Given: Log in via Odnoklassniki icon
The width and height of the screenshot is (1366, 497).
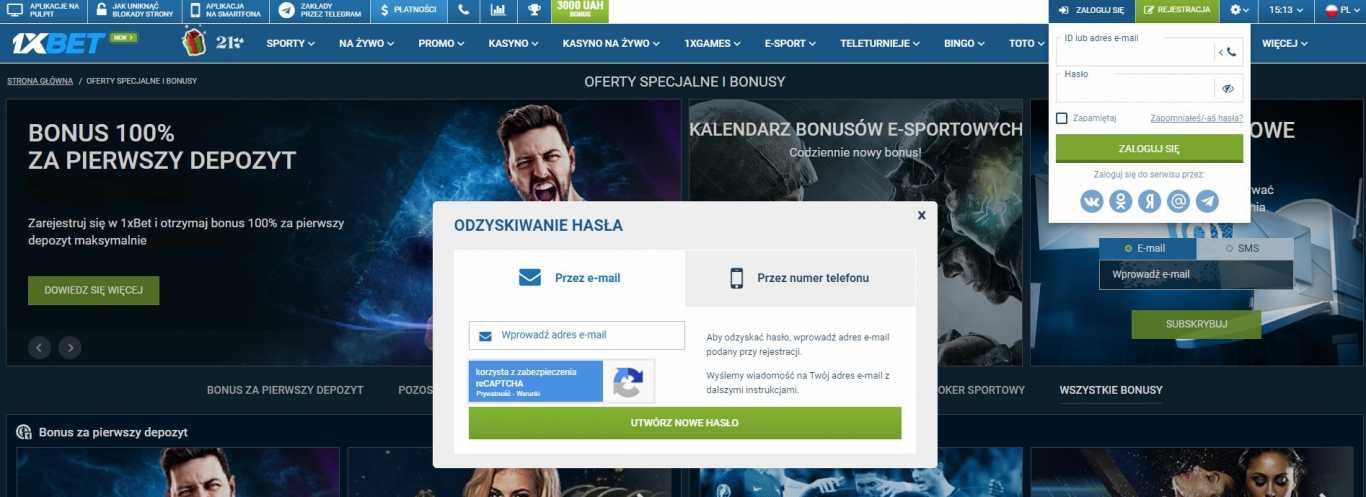Looking at the screenshot, I should point(1121,201).
